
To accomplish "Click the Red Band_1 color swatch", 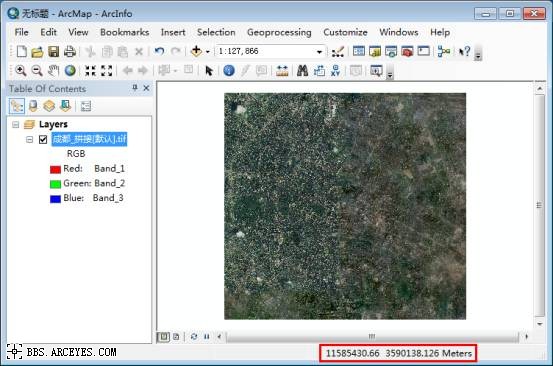I will click(x=55, y=170).
